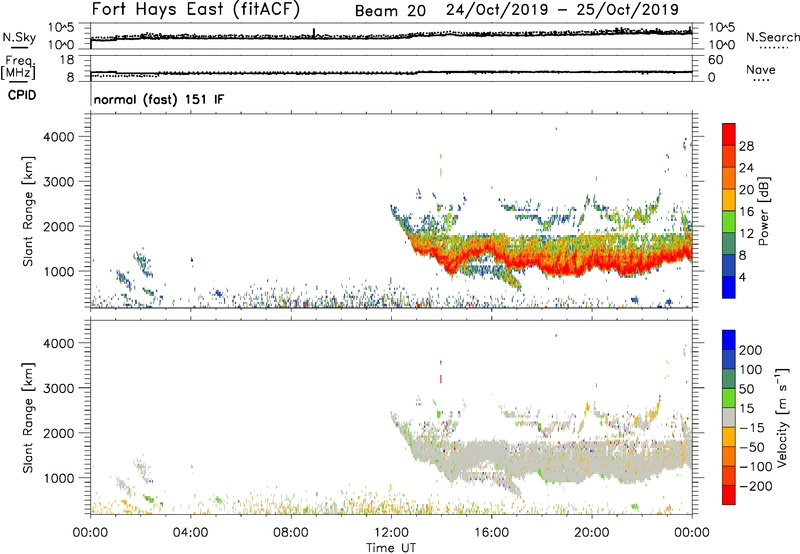This screenshot has height=554, width=800.
Task: Click the light green segment of the power colorbar
Action: 729,222
